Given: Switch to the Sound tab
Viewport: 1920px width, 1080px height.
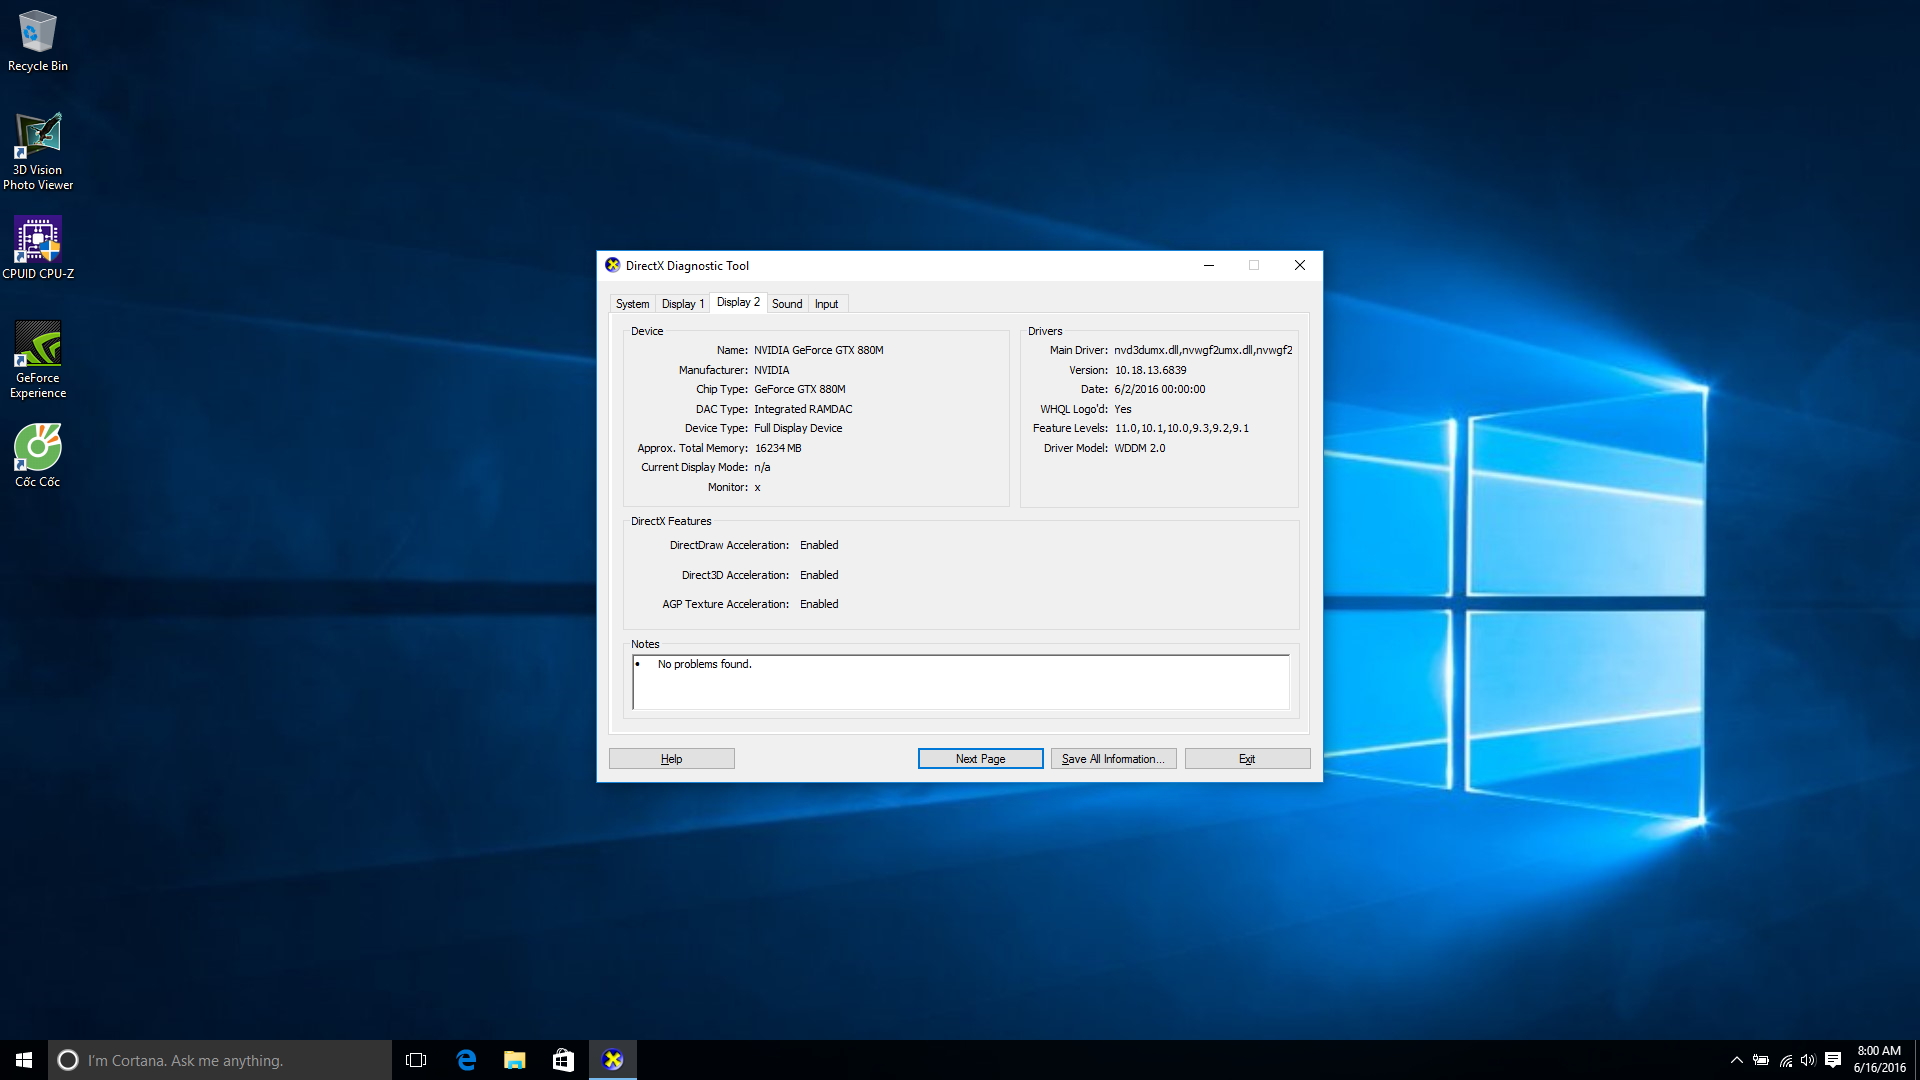Looking at the screenshot, I should click(x=787, y=304).
